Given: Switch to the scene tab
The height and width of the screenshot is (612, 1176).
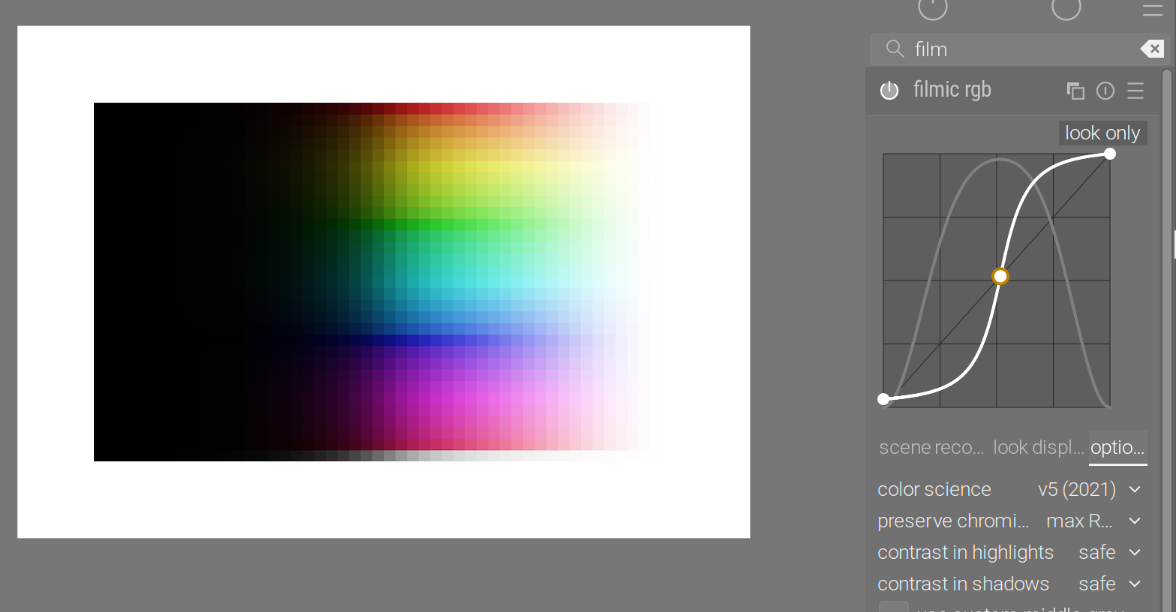Looking at the screenshot, I should [x=931, y=448].
